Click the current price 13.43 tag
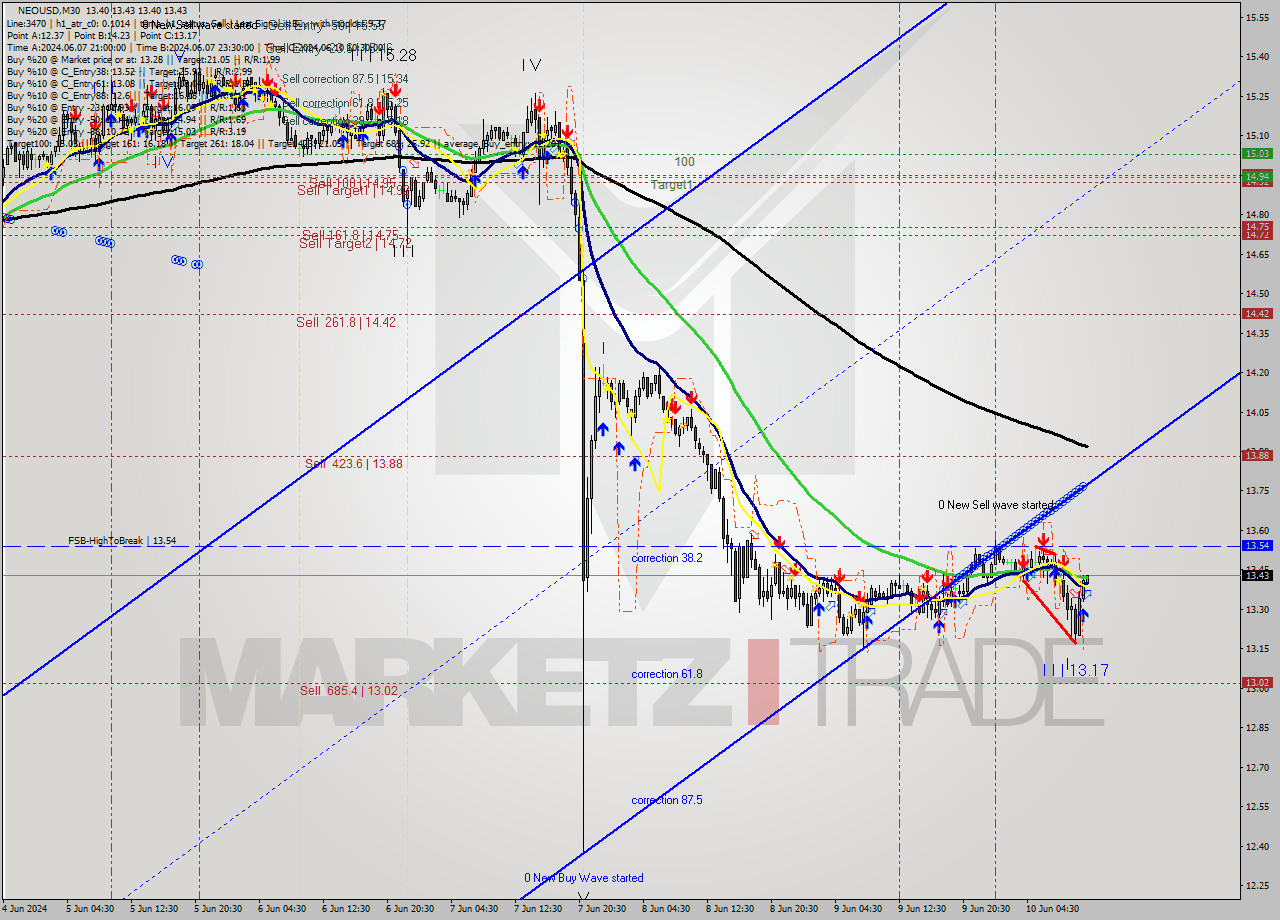The height and width of the screenshot is (920, 1280). pyautogui.click(x=1256, y=574)
